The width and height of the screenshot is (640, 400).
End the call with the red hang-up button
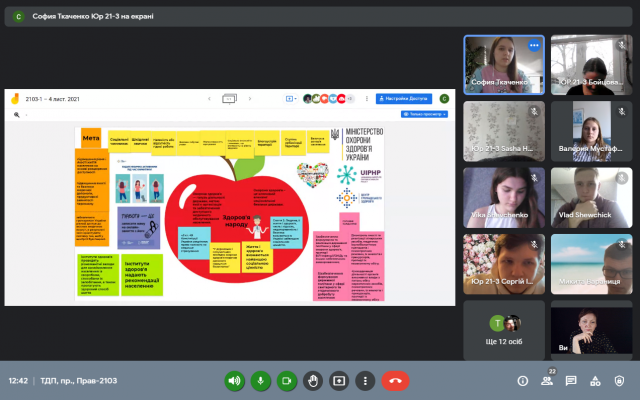395,381
